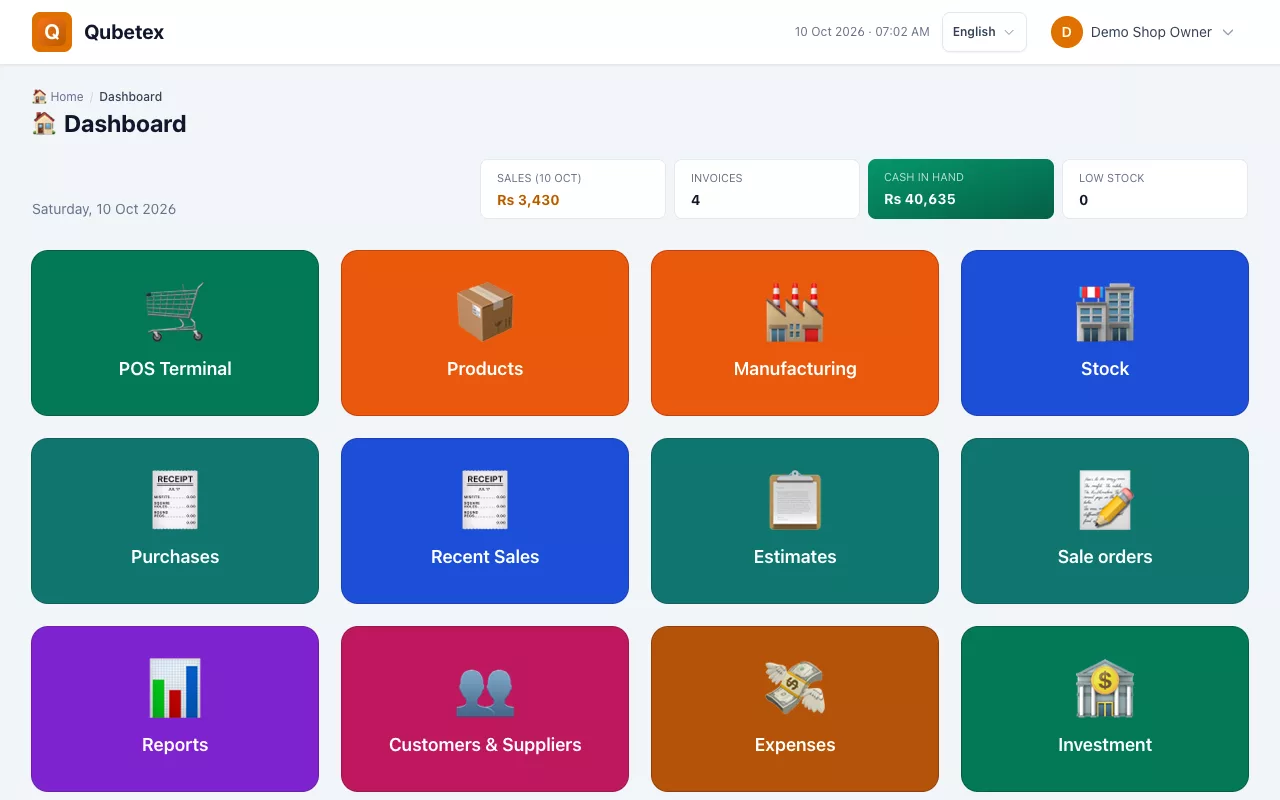Open the Recent Sales receipt tile
The image size is (1280, 800).
click(485, 521)
